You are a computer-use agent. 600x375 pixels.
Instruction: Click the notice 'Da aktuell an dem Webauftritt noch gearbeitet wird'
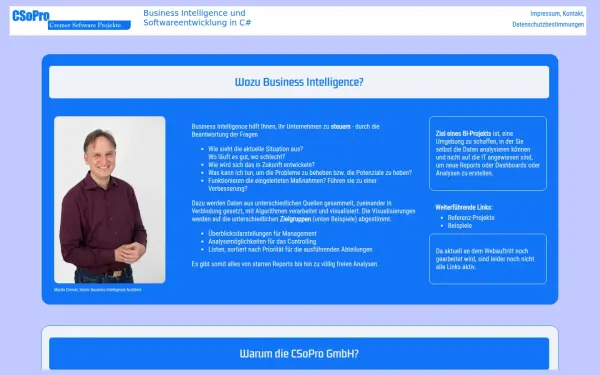pyautogui.click(x=485, y=259)
